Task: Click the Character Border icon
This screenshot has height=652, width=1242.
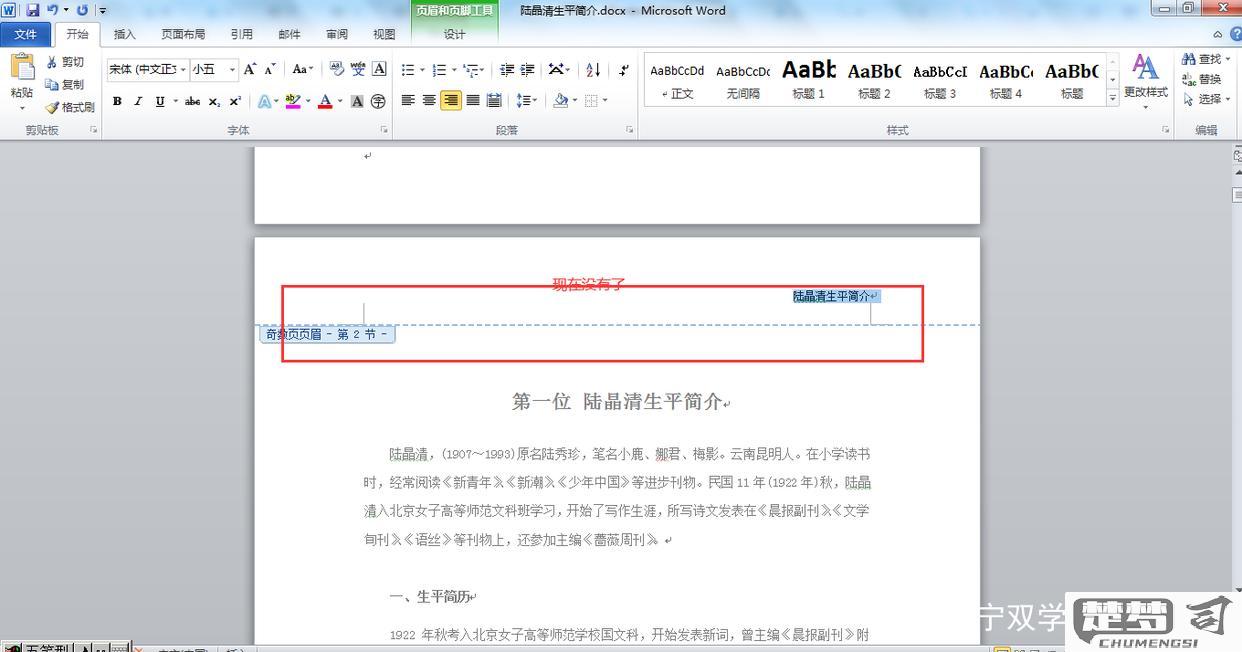Action: pos(379,69)
